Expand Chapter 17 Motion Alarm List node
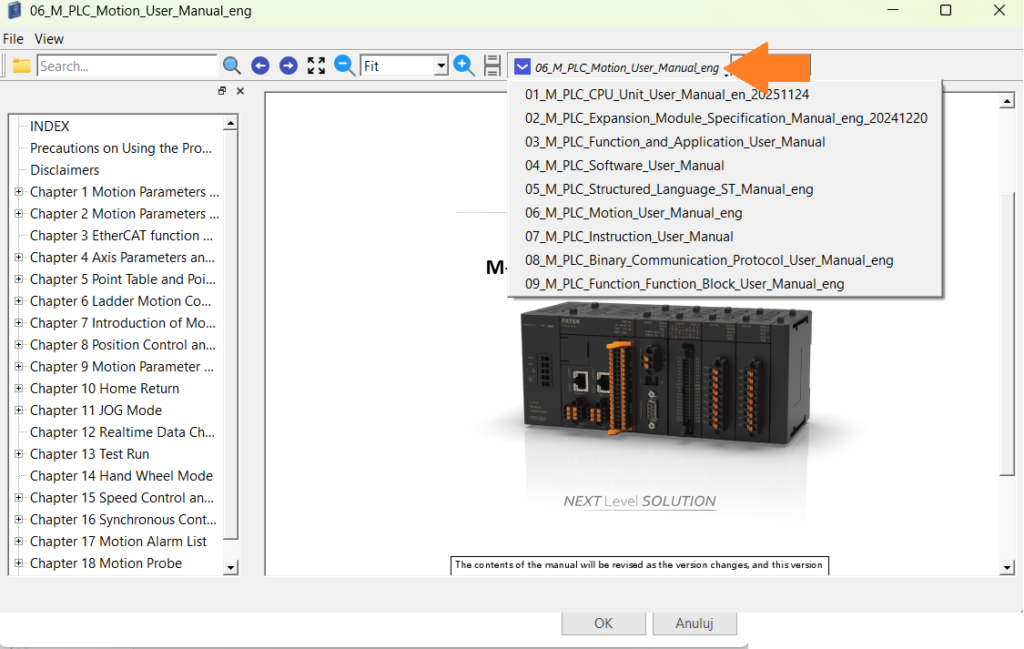This screenshot has width=1024, height=649. (19, 541)
